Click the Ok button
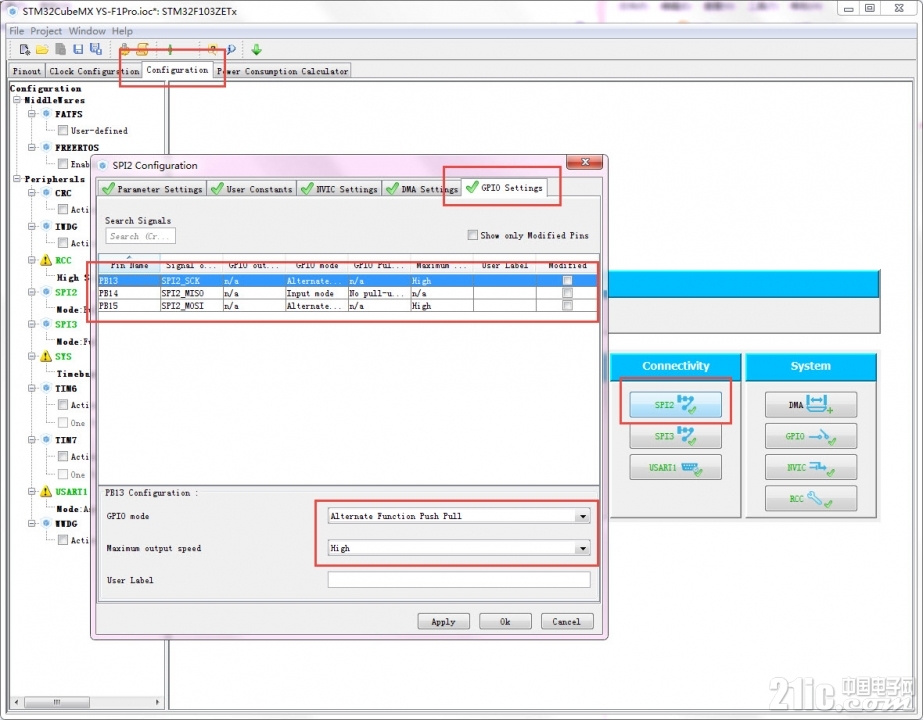The height and width of the screenshot is (720, 923). 505,622
